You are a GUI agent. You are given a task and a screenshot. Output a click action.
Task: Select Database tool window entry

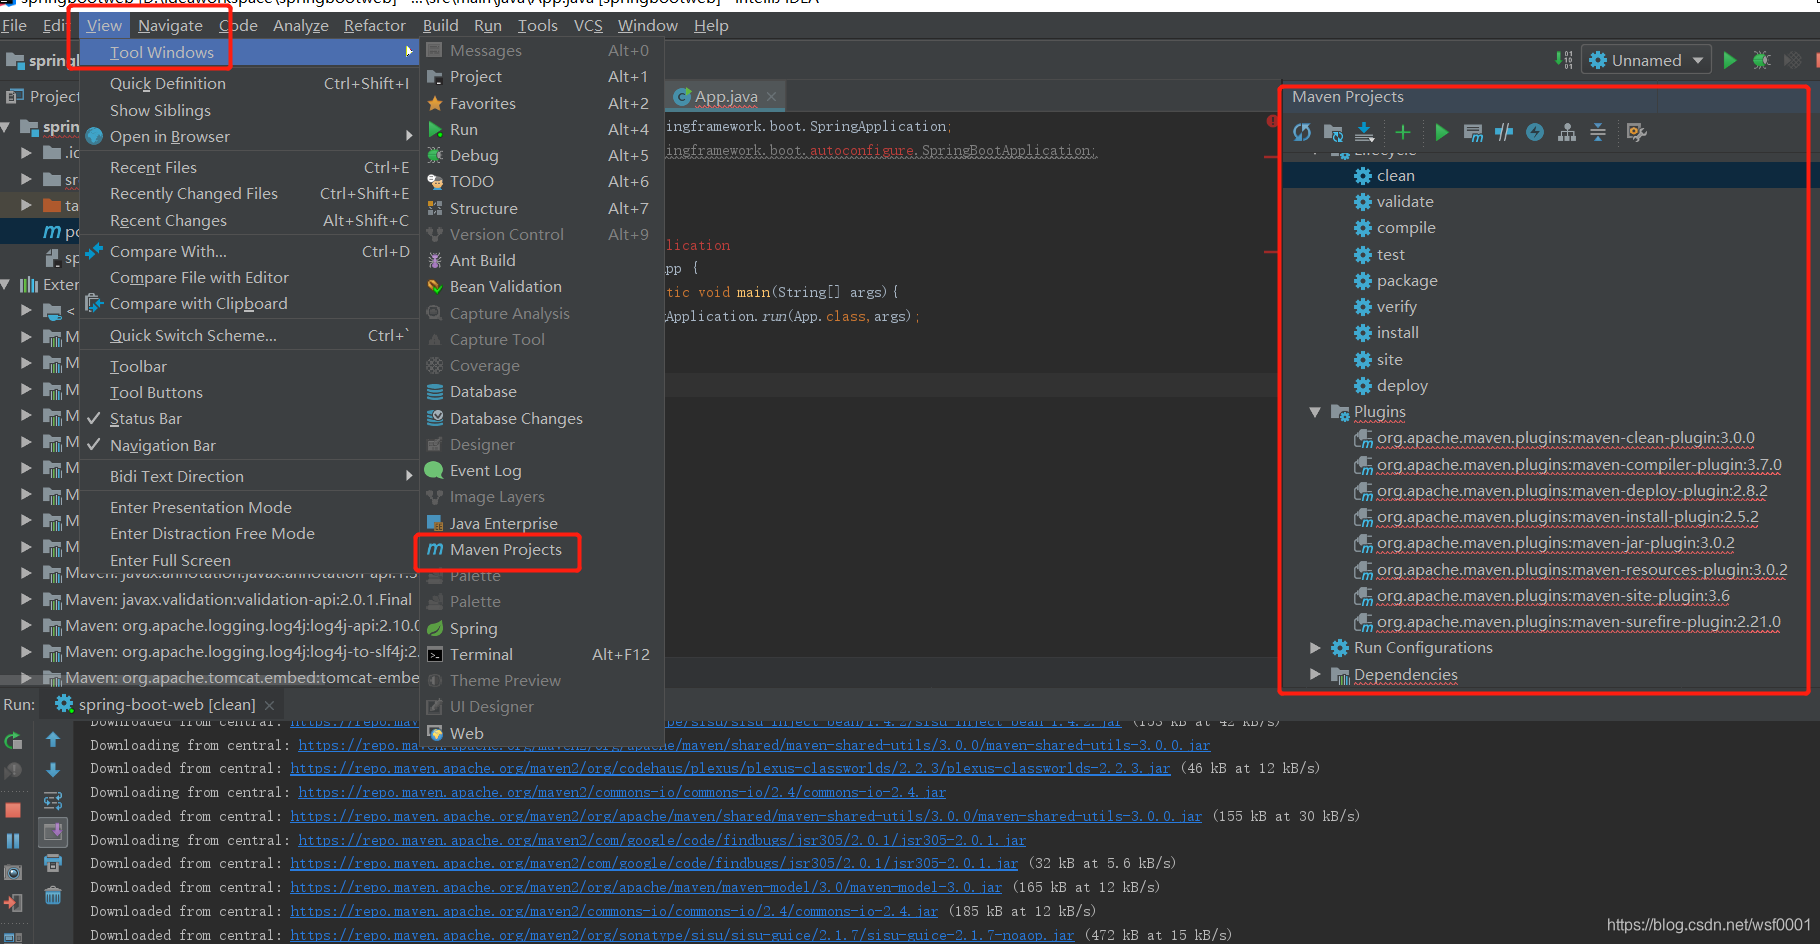point(541,392)
